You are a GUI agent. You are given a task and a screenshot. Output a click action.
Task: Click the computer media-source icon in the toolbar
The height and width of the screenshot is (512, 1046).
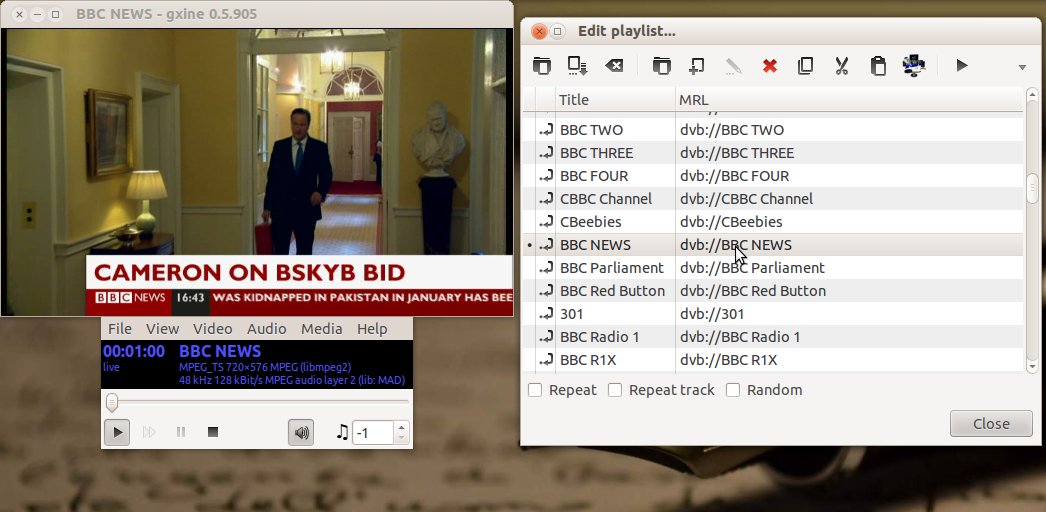913,65
